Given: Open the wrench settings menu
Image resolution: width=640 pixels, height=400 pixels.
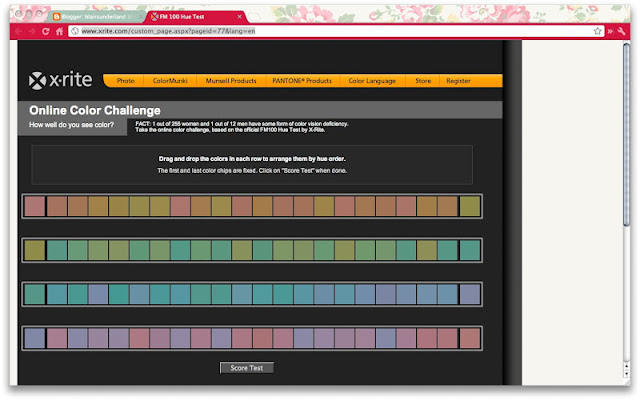Looking at the screenshot, I should [x=621, y=31].
